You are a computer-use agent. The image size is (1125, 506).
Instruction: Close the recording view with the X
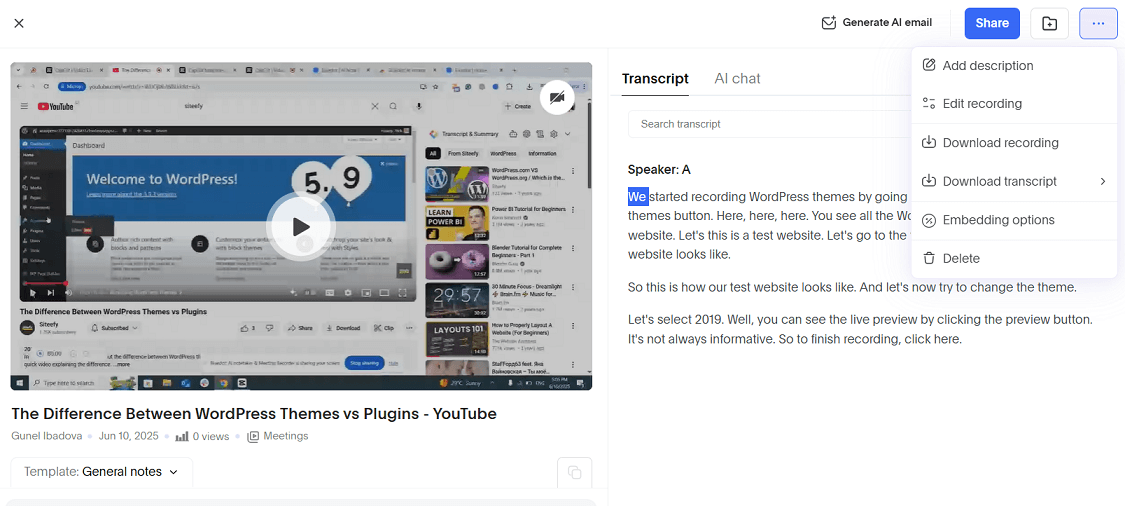pos(19,23)
